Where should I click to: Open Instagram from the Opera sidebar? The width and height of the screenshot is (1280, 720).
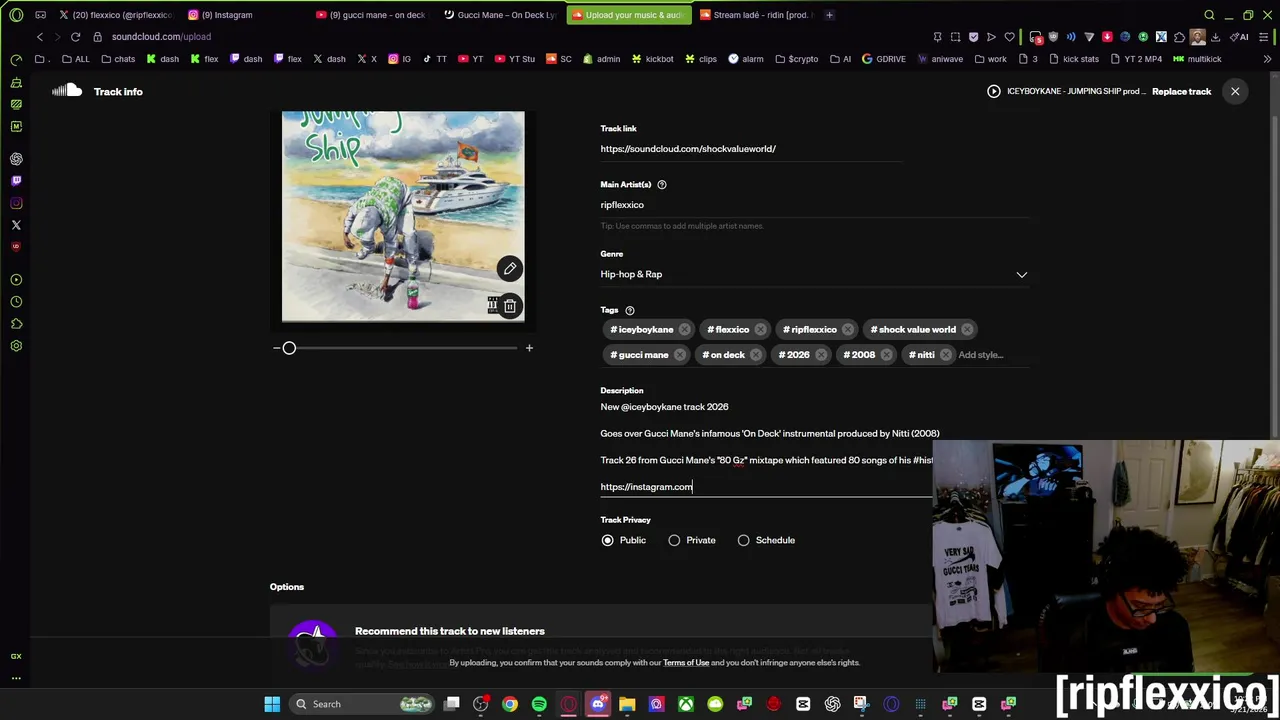tap(16, 203)
